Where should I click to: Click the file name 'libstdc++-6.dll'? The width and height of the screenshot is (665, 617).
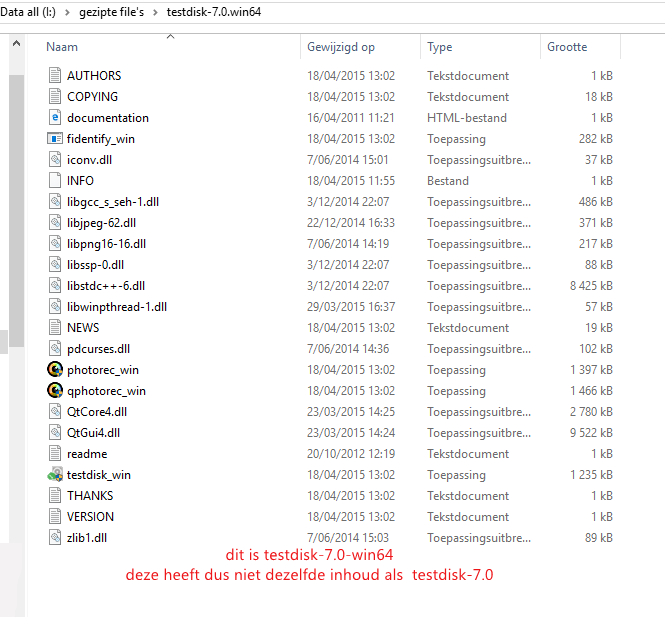(106, 286)
